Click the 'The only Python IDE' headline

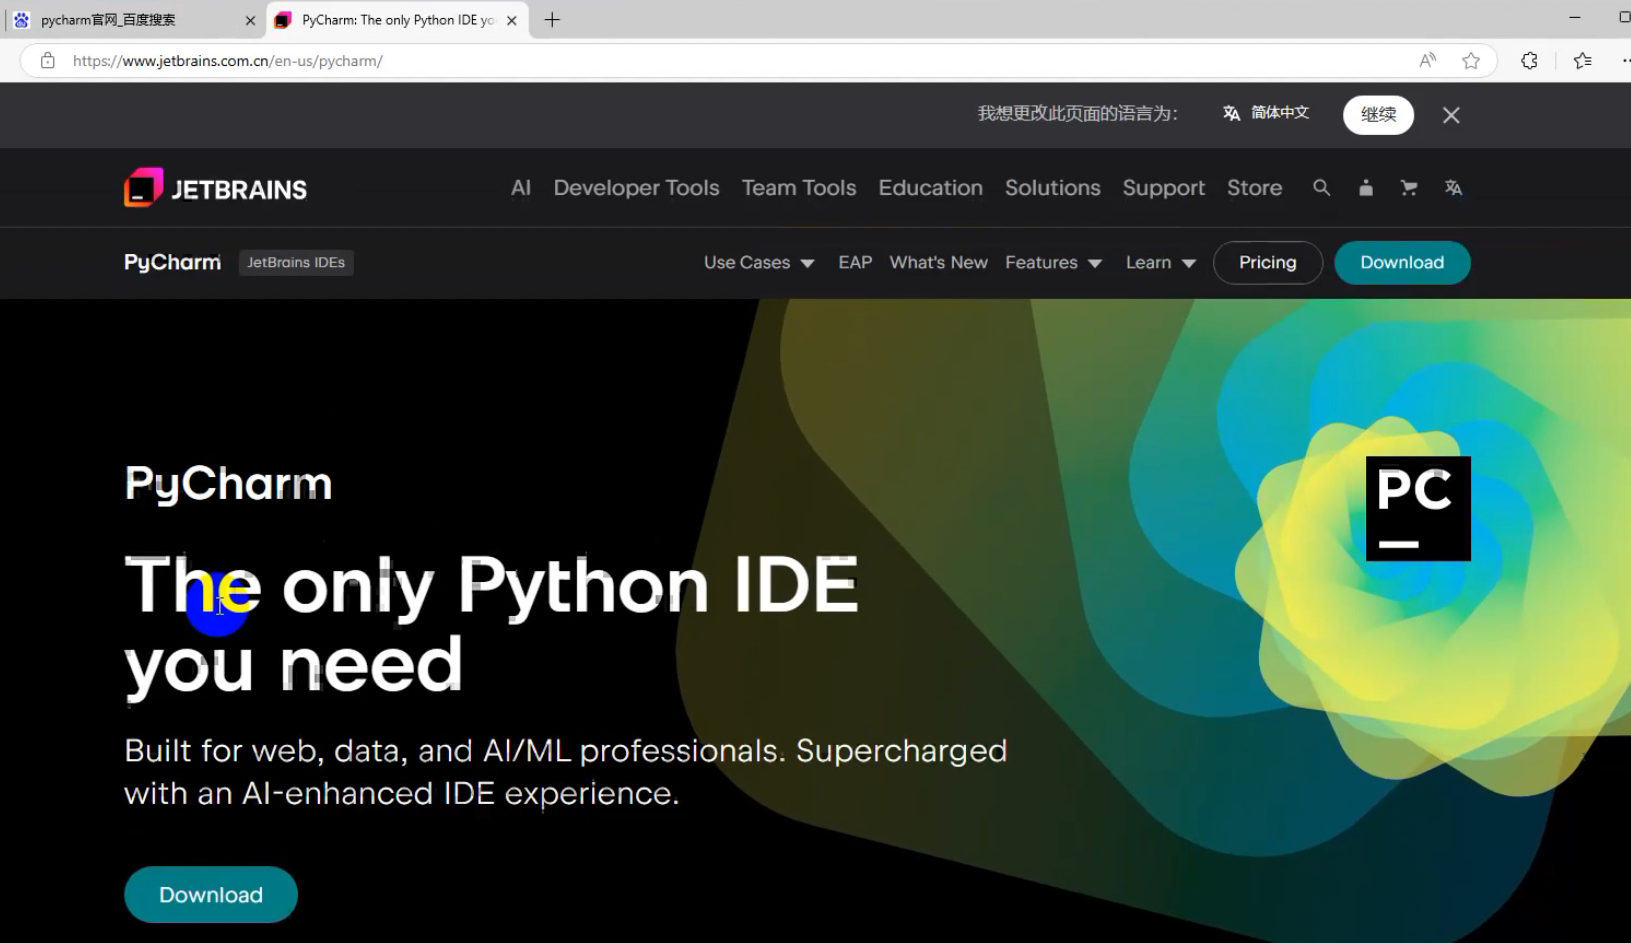click(x=491, y=624)
